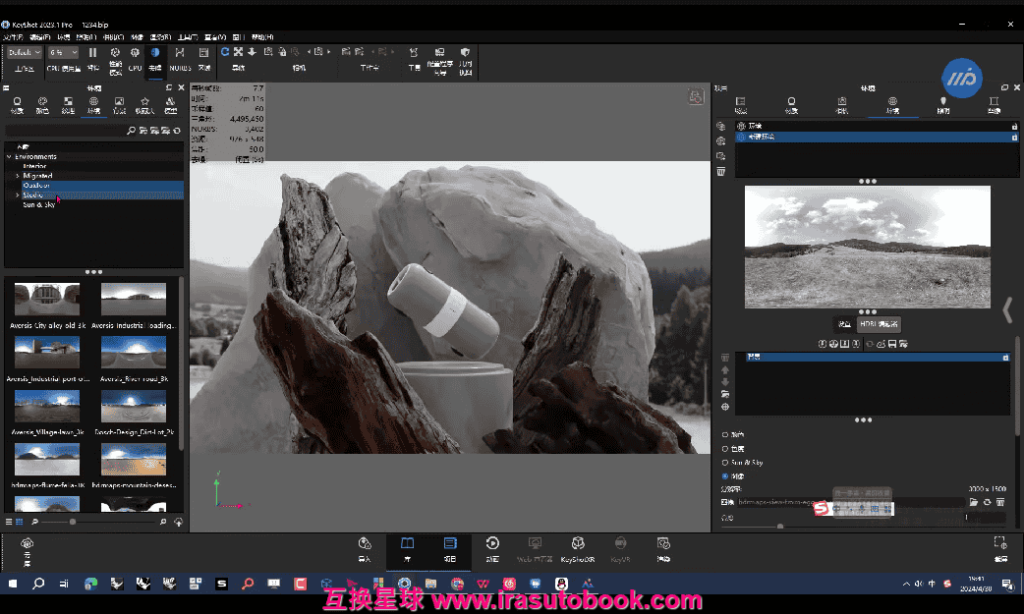Click the screenshot icon right of NURBS
This screenshot has height=614, width=1024.
click(x=204, y=53)
